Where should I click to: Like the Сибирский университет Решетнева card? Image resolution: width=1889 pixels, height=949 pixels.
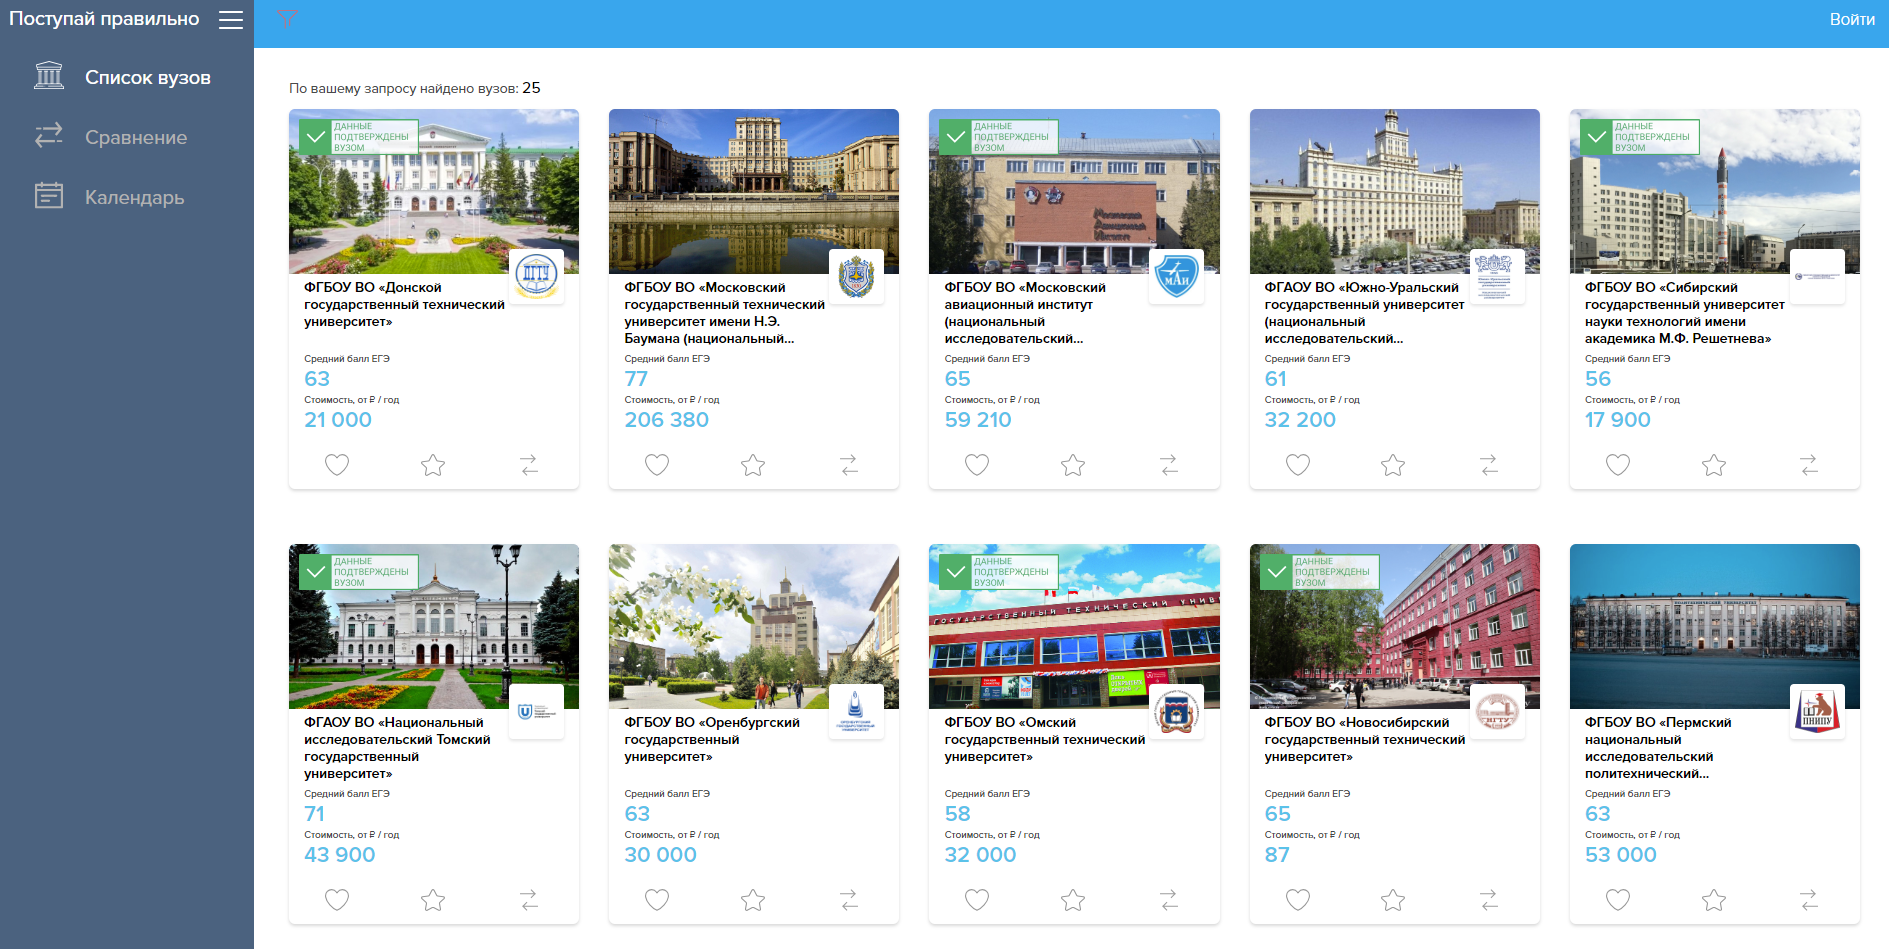click(1618, 465)
